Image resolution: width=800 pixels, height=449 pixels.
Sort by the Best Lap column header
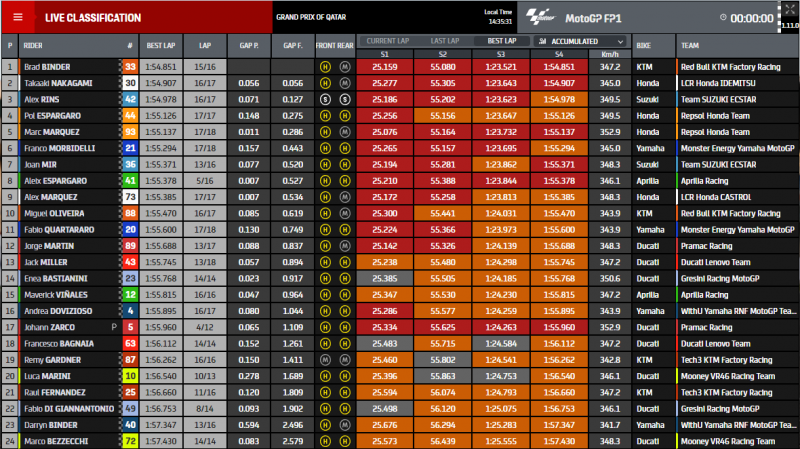point(160,45)
